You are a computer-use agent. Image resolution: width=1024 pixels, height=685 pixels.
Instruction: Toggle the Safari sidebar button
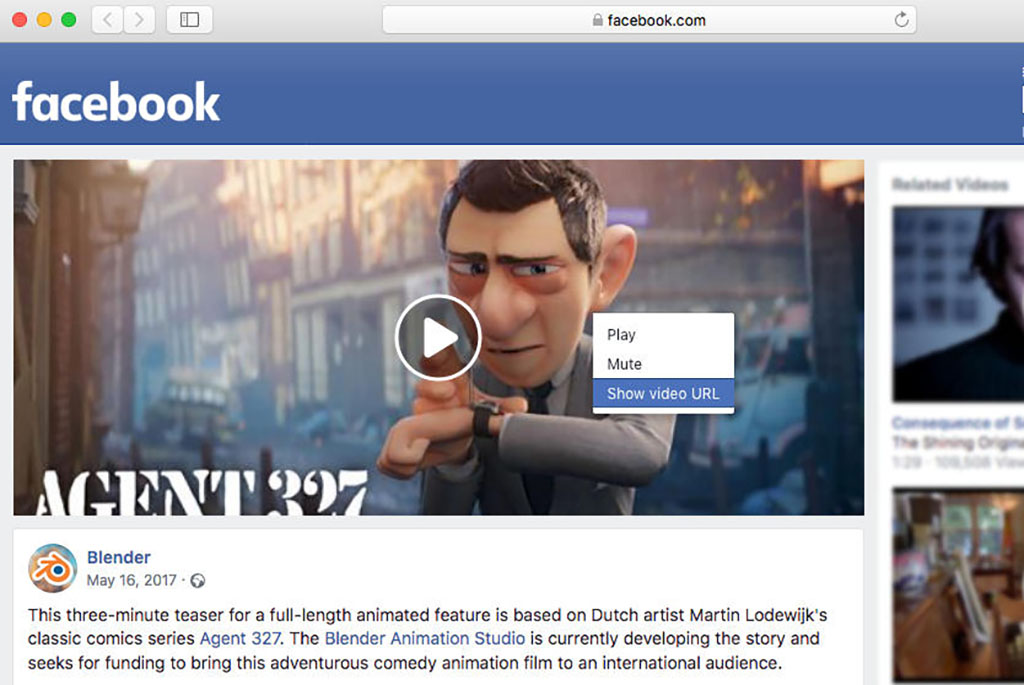tap(189, 20)
